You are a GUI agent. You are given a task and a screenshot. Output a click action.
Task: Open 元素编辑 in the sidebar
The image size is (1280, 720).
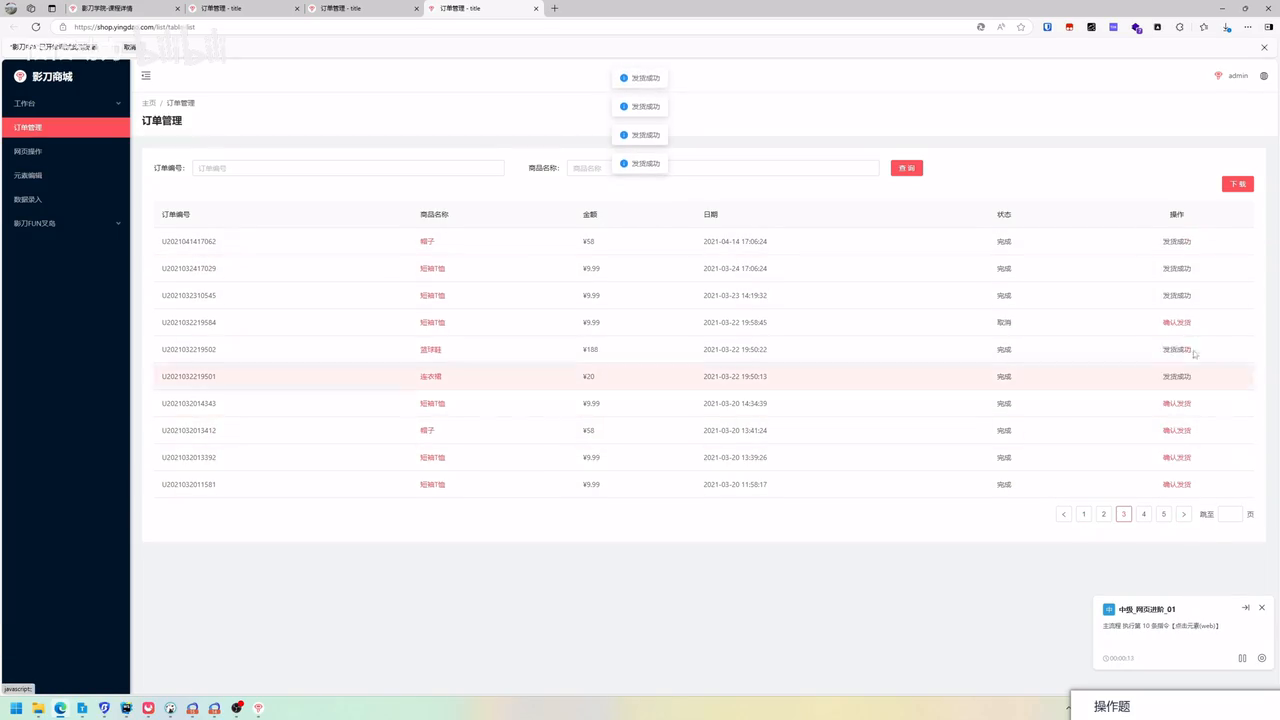coord(65,175)
